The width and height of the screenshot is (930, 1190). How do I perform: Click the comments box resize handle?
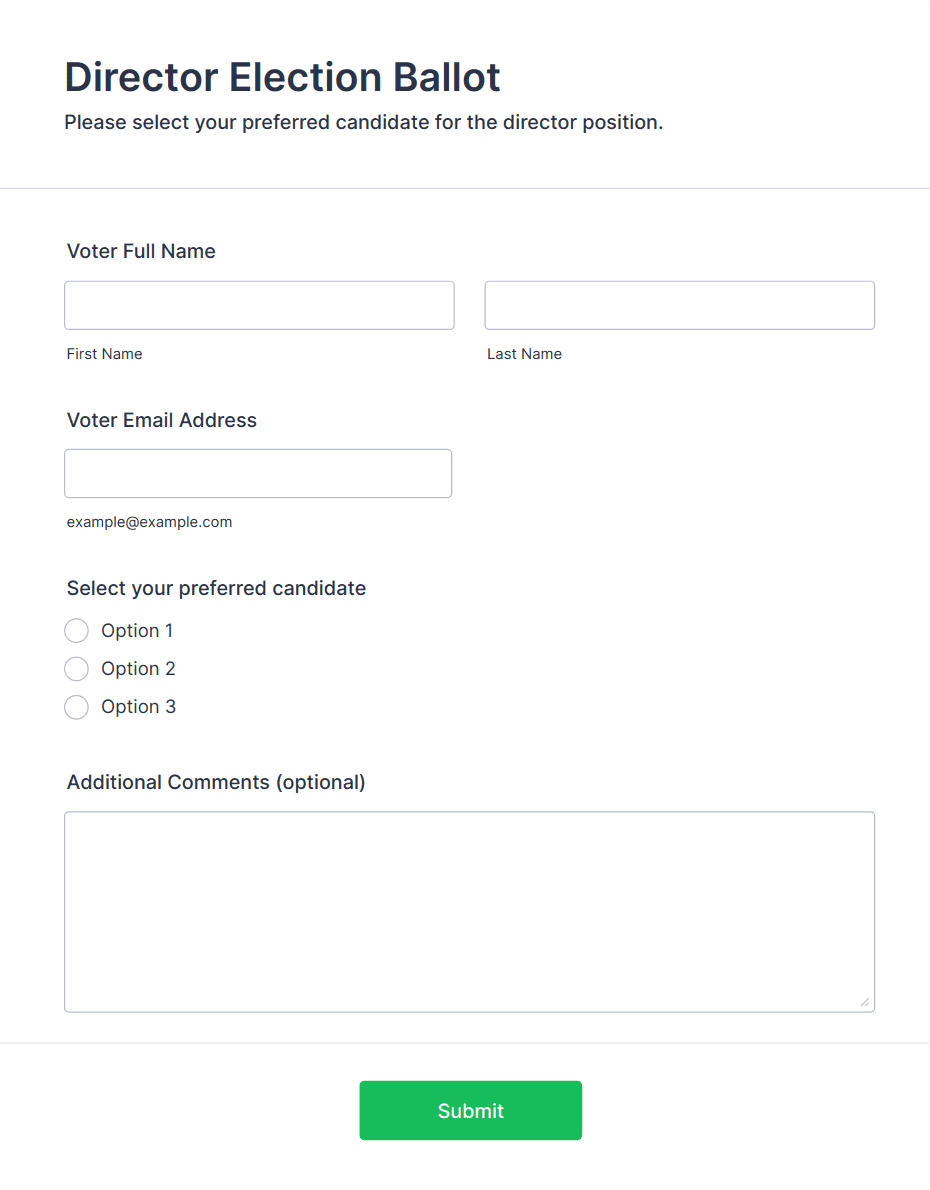tap(864, 1002)
